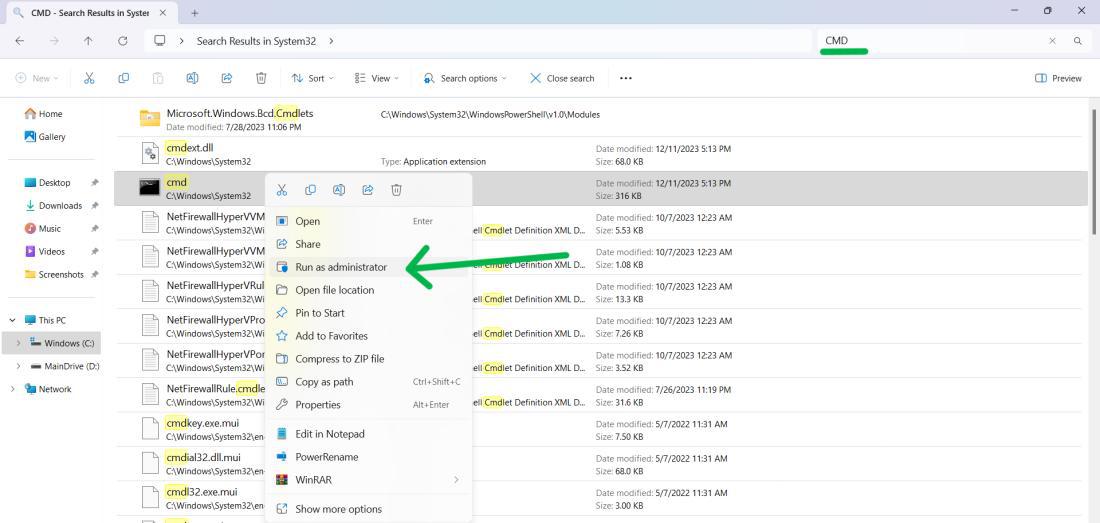Open the Sort dropdown
Image resolution: width=1100 pixels, height=523 pixels.
tap(313, 79)
